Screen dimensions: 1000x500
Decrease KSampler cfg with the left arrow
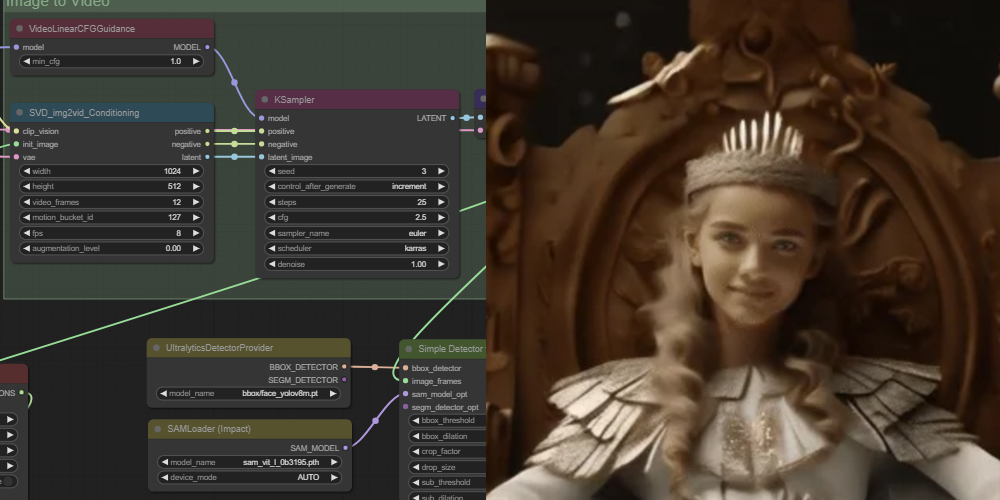tap(272, 217)
